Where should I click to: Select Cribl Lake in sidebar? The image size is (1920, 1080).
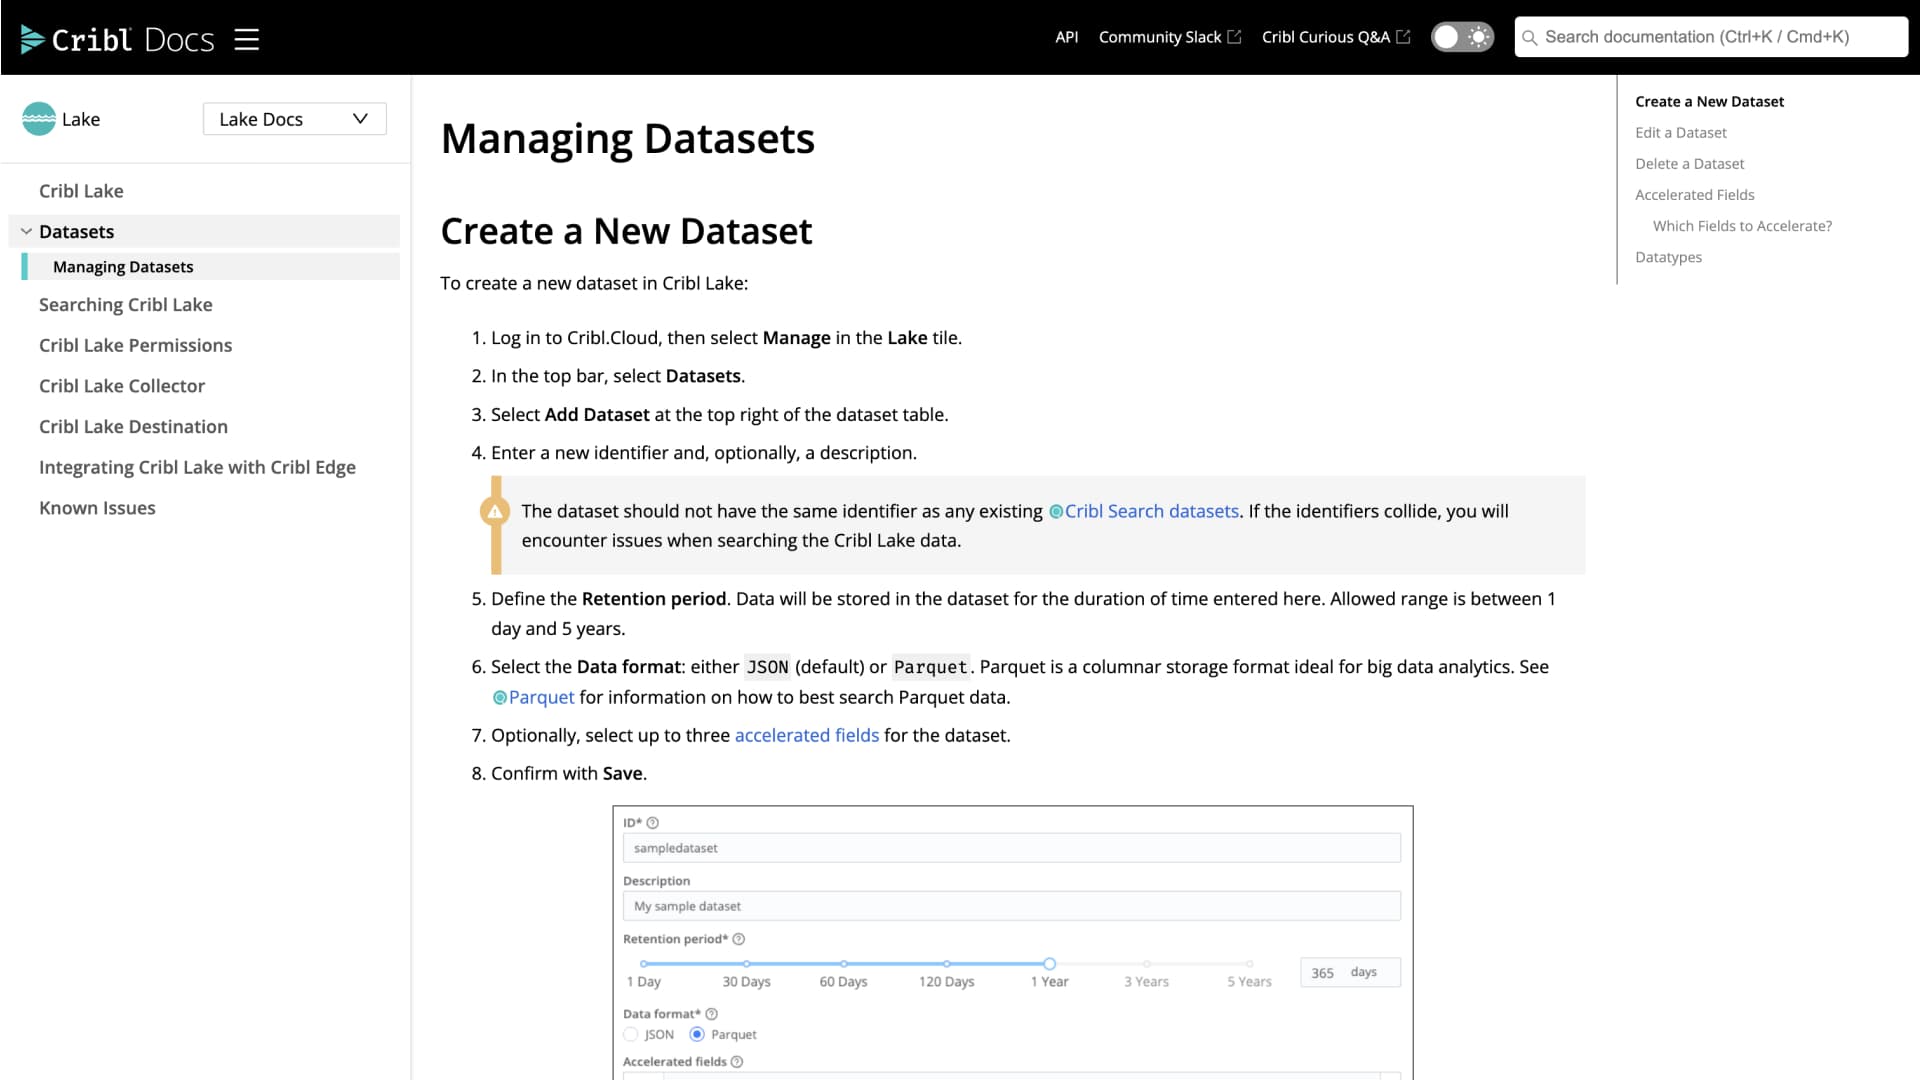point(81,191)
